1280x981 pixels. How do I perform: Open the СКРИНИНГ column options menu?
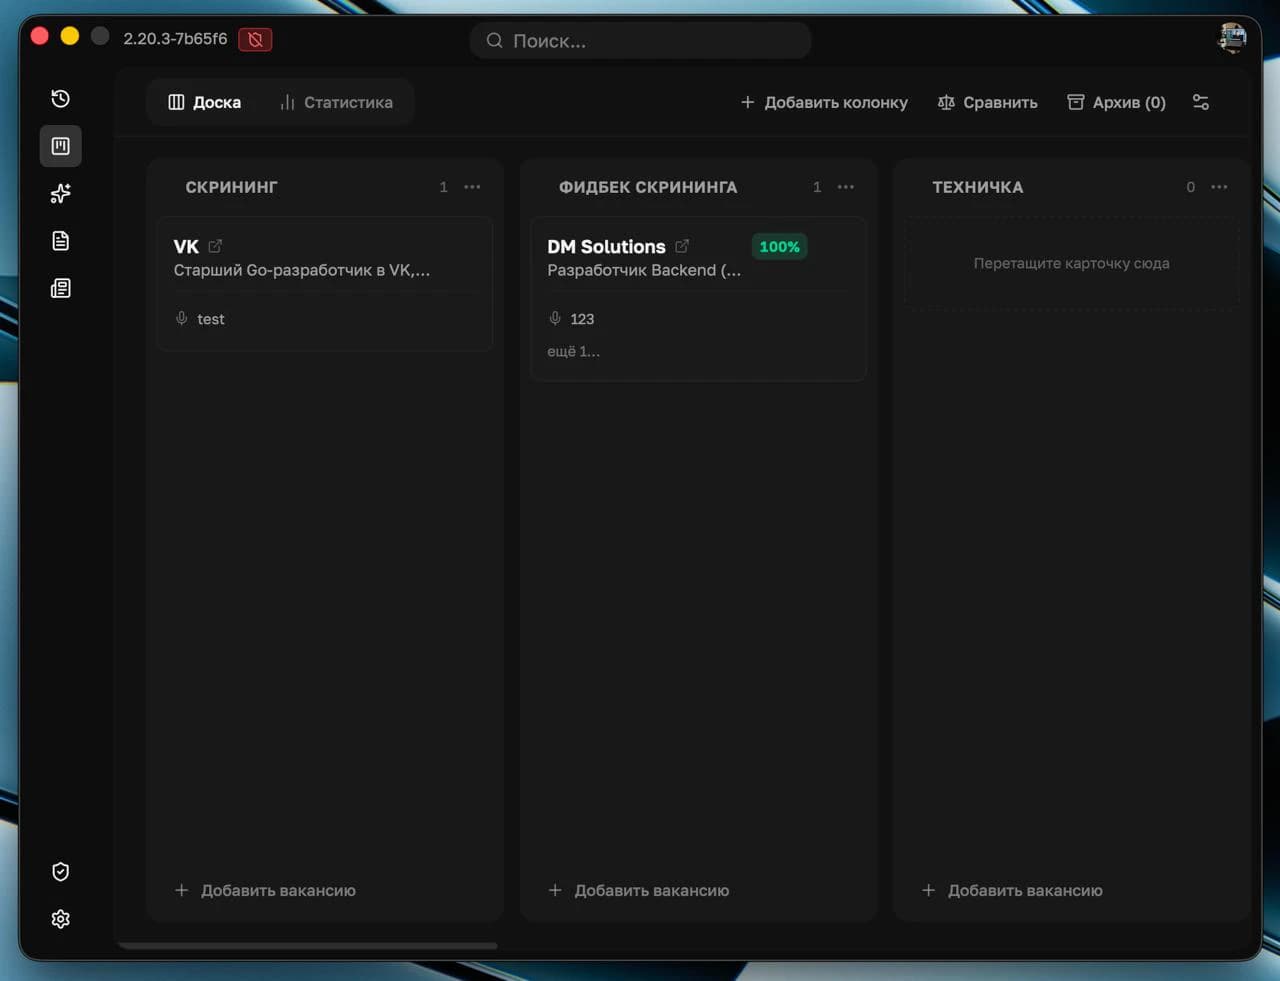[472, 187]
